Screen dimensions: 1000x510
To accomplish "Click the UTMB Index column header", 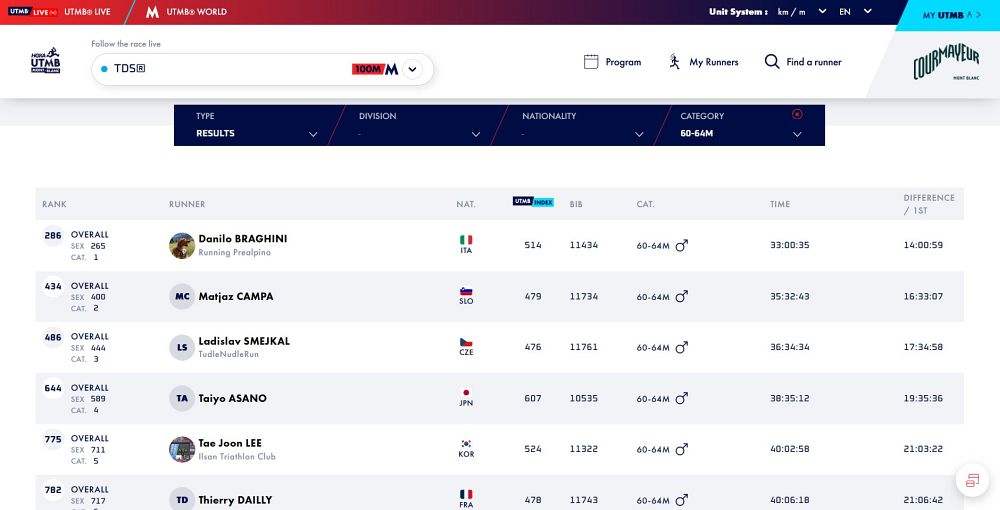I will [533, 202].
